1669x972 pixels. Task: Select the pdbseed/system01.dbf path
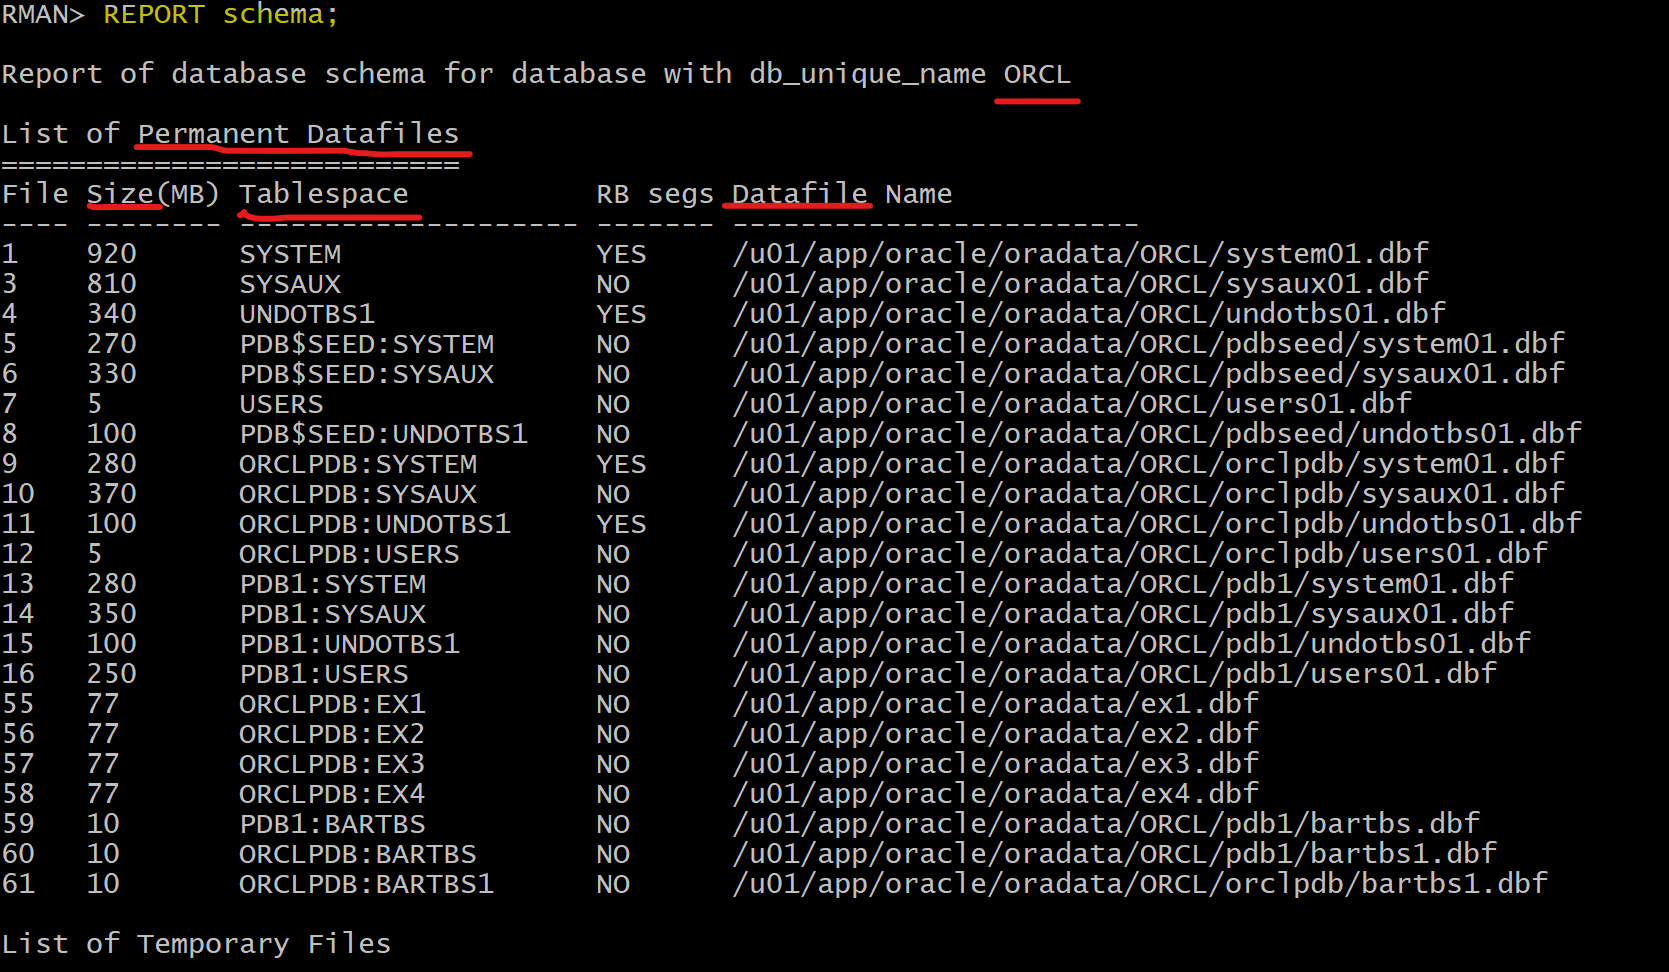click(x=1148, y=344)
